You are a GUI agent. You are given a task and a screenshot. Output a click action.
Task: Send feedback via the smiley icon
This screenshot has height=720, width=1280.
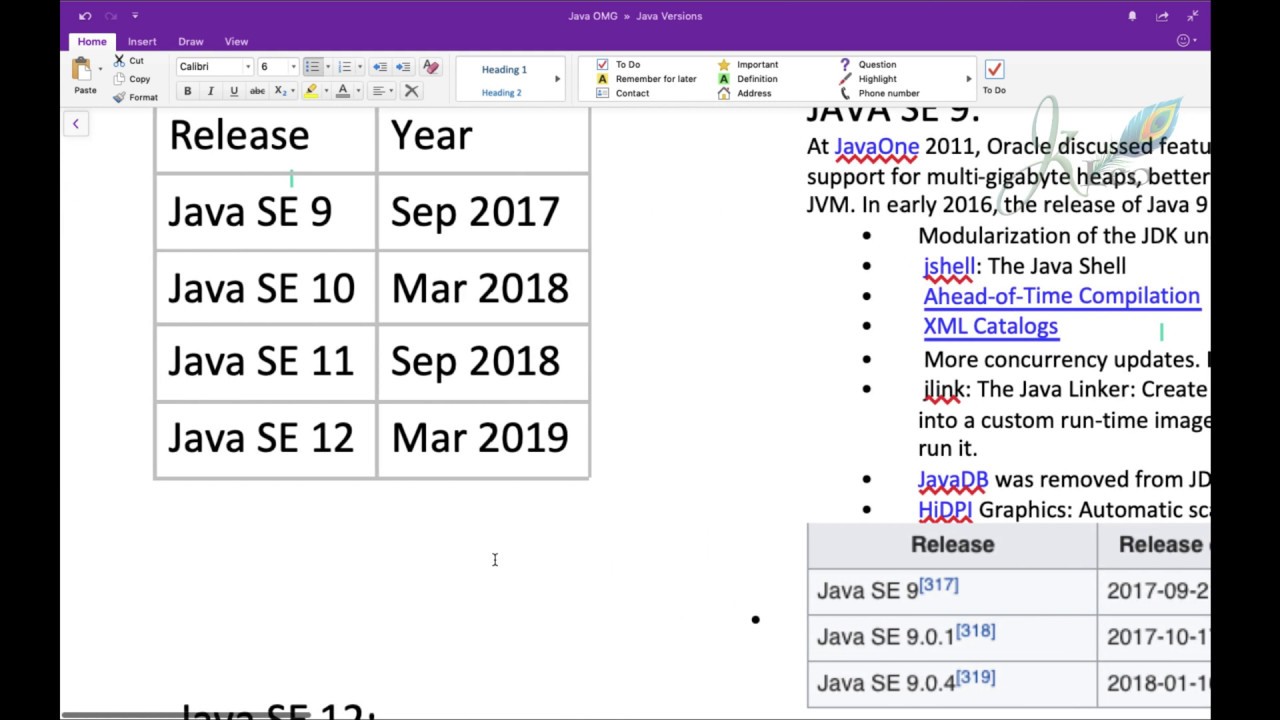pyautogui.click(x=1185, y=41)
